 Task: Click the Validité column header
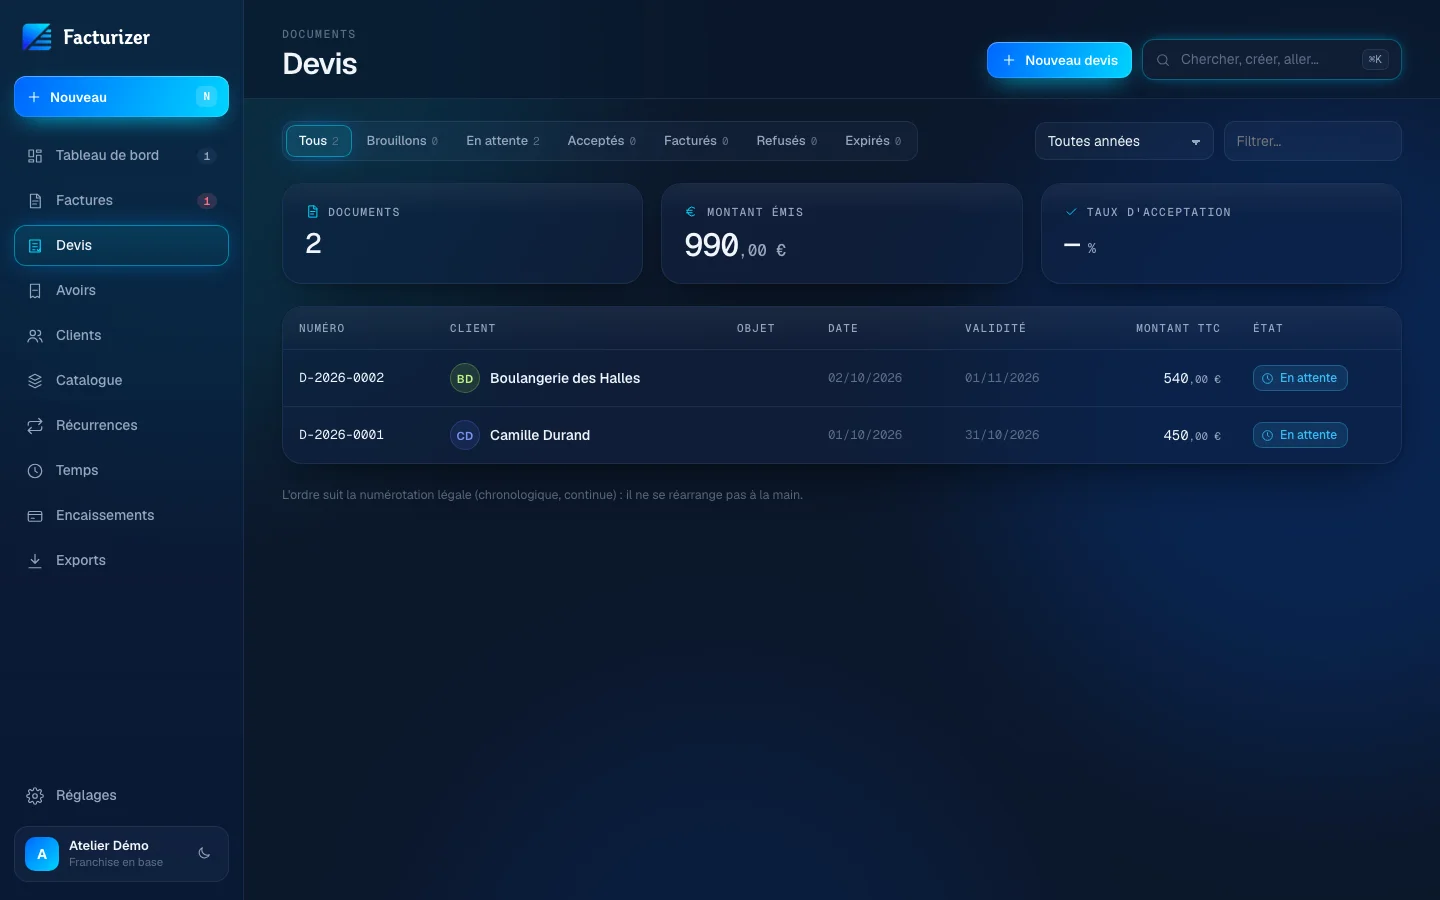(x=995, y=328)
